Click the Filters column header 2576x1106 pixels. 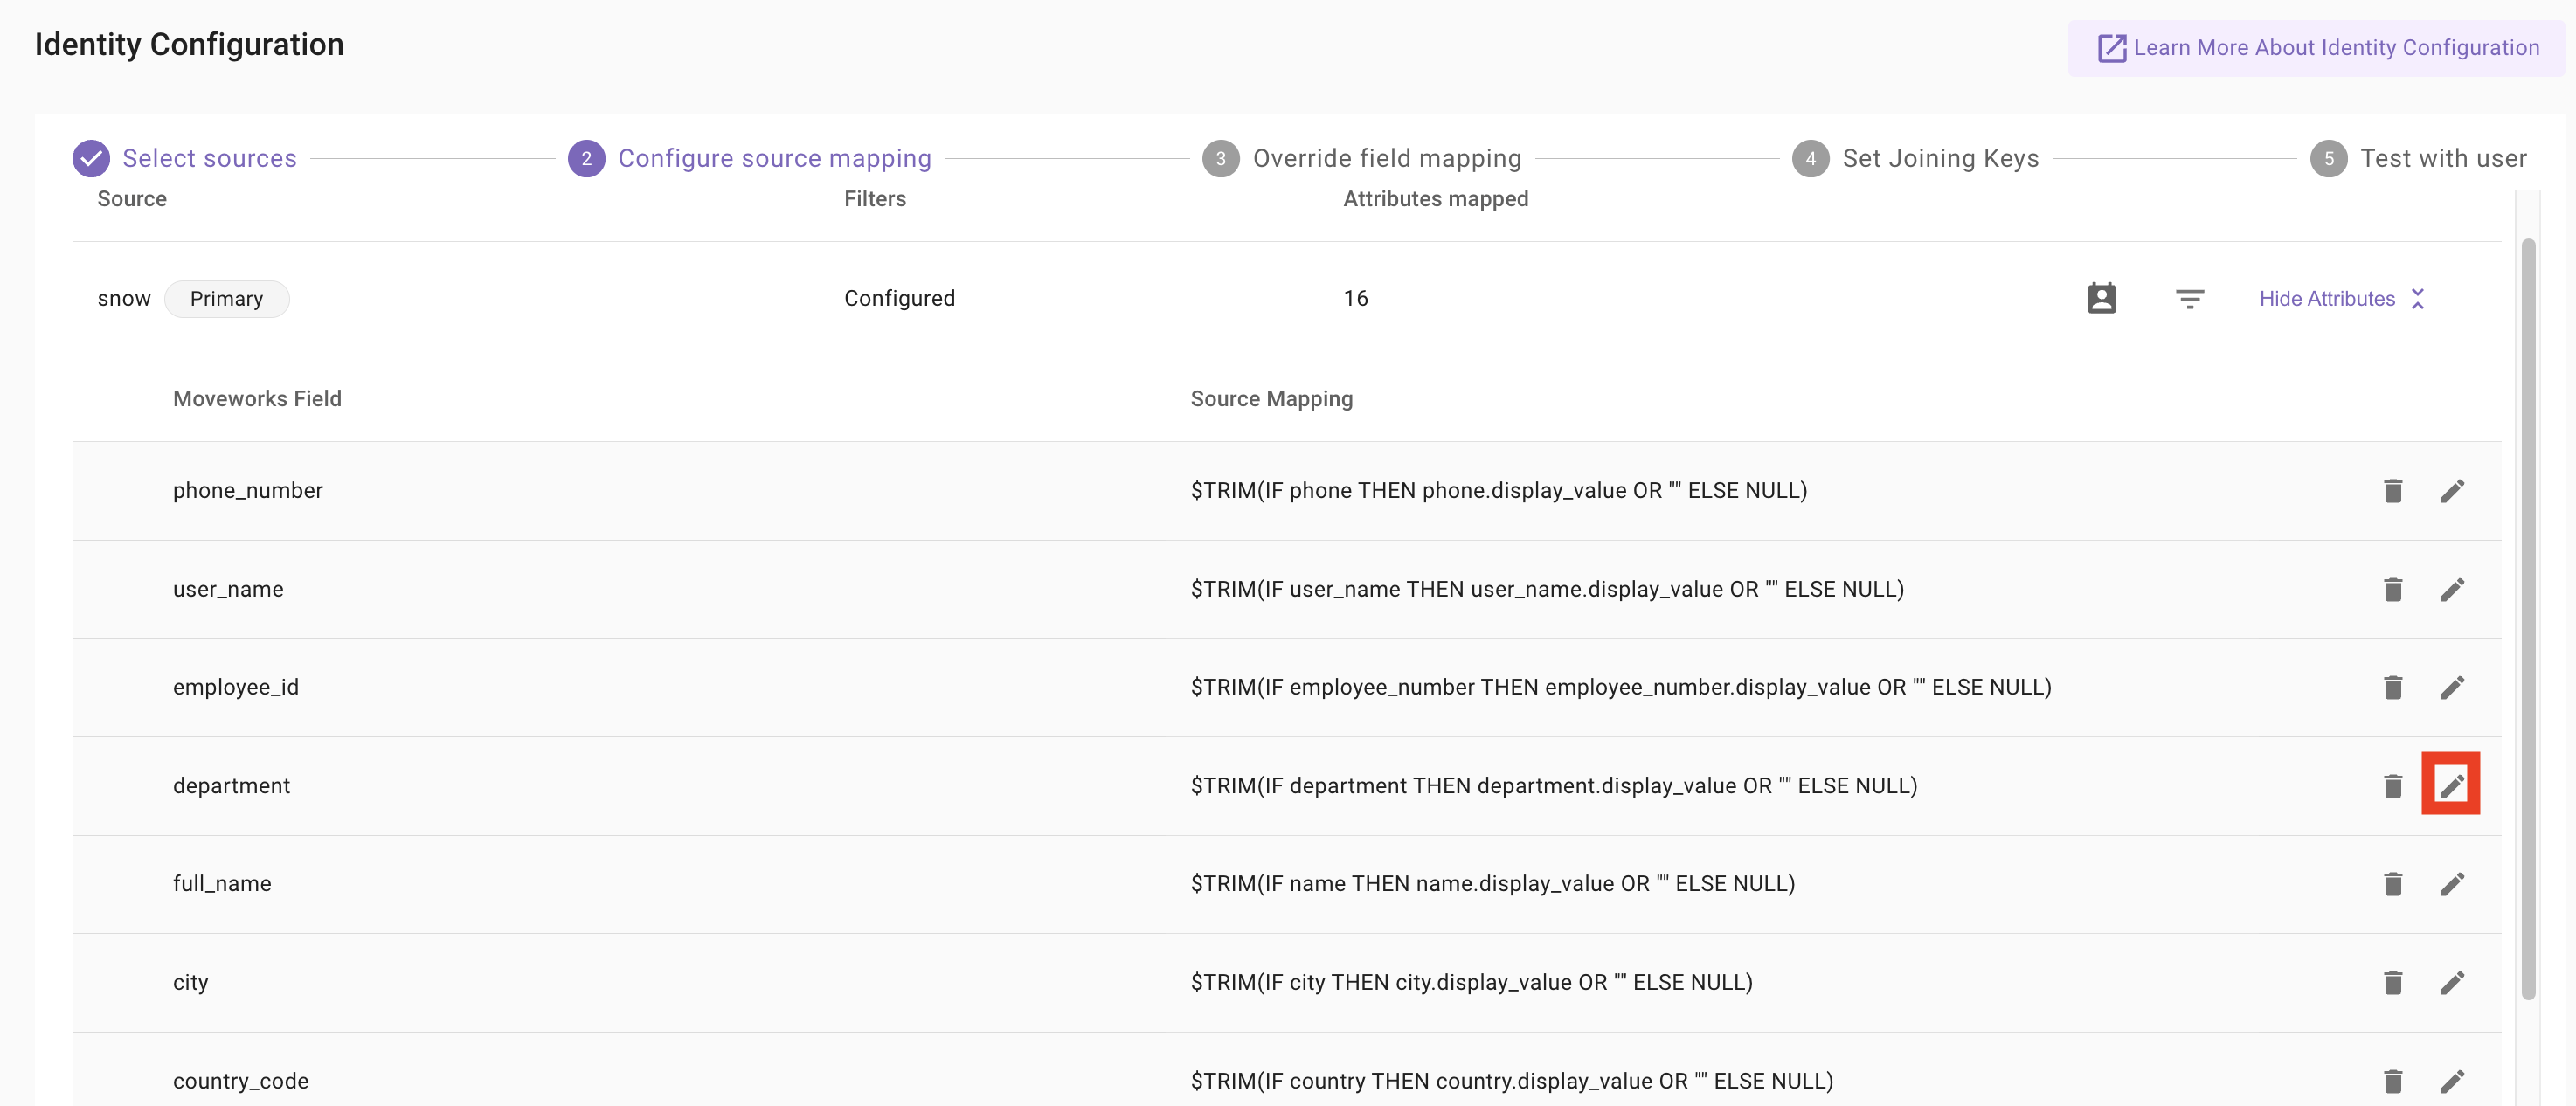pyautogui.click(x=875, y=199)
